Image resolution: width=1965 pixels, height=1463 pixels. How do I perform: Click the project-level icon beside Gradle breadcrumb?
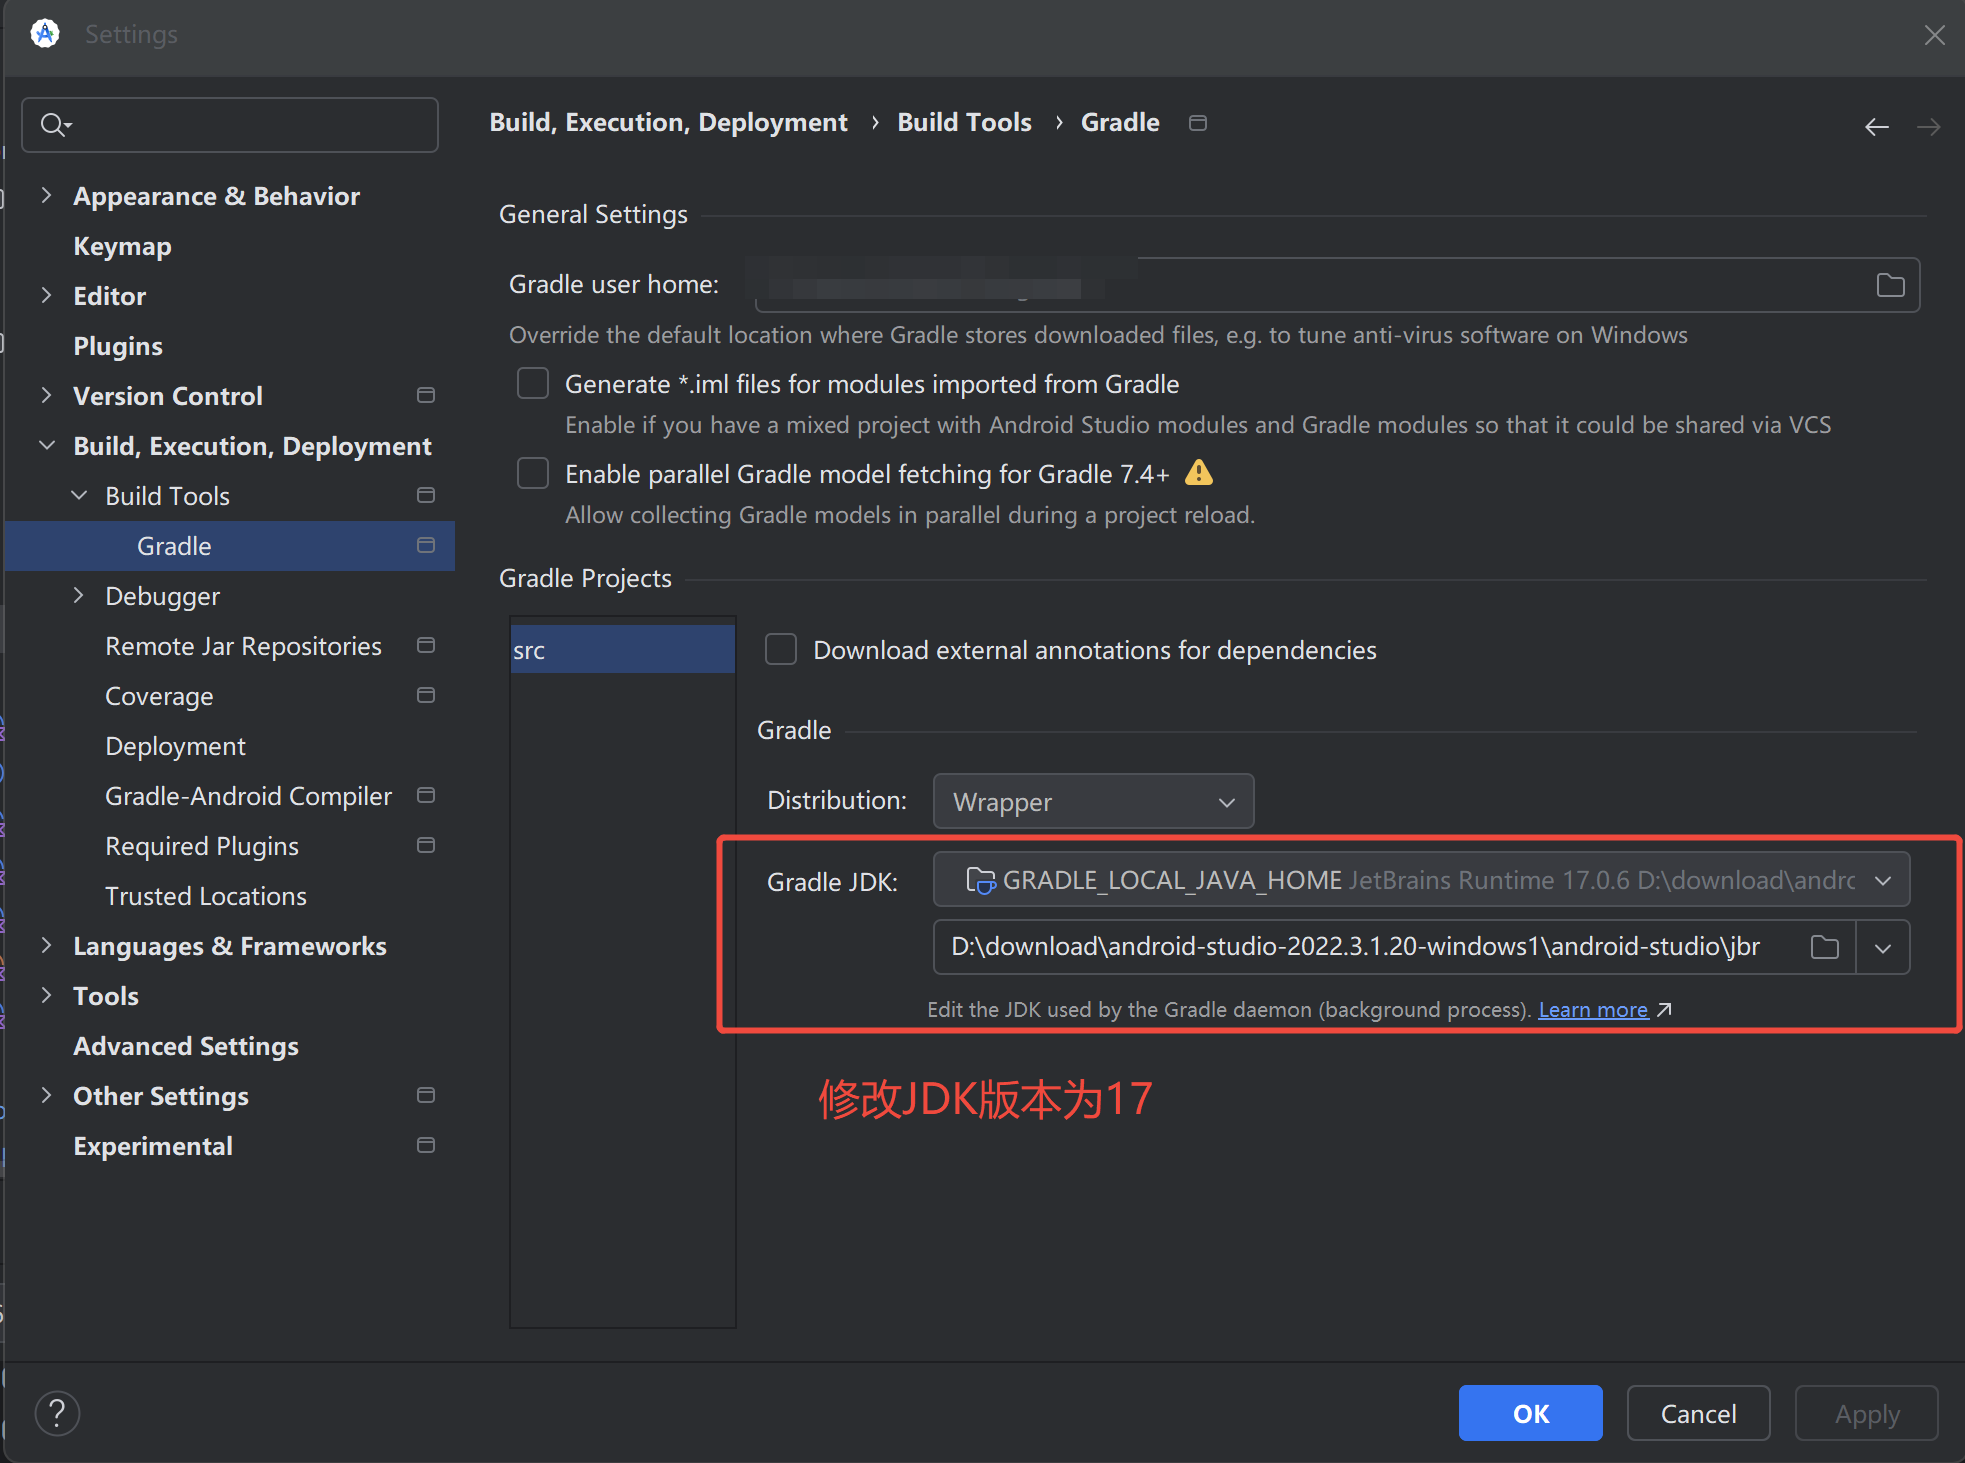point(1197,123)
